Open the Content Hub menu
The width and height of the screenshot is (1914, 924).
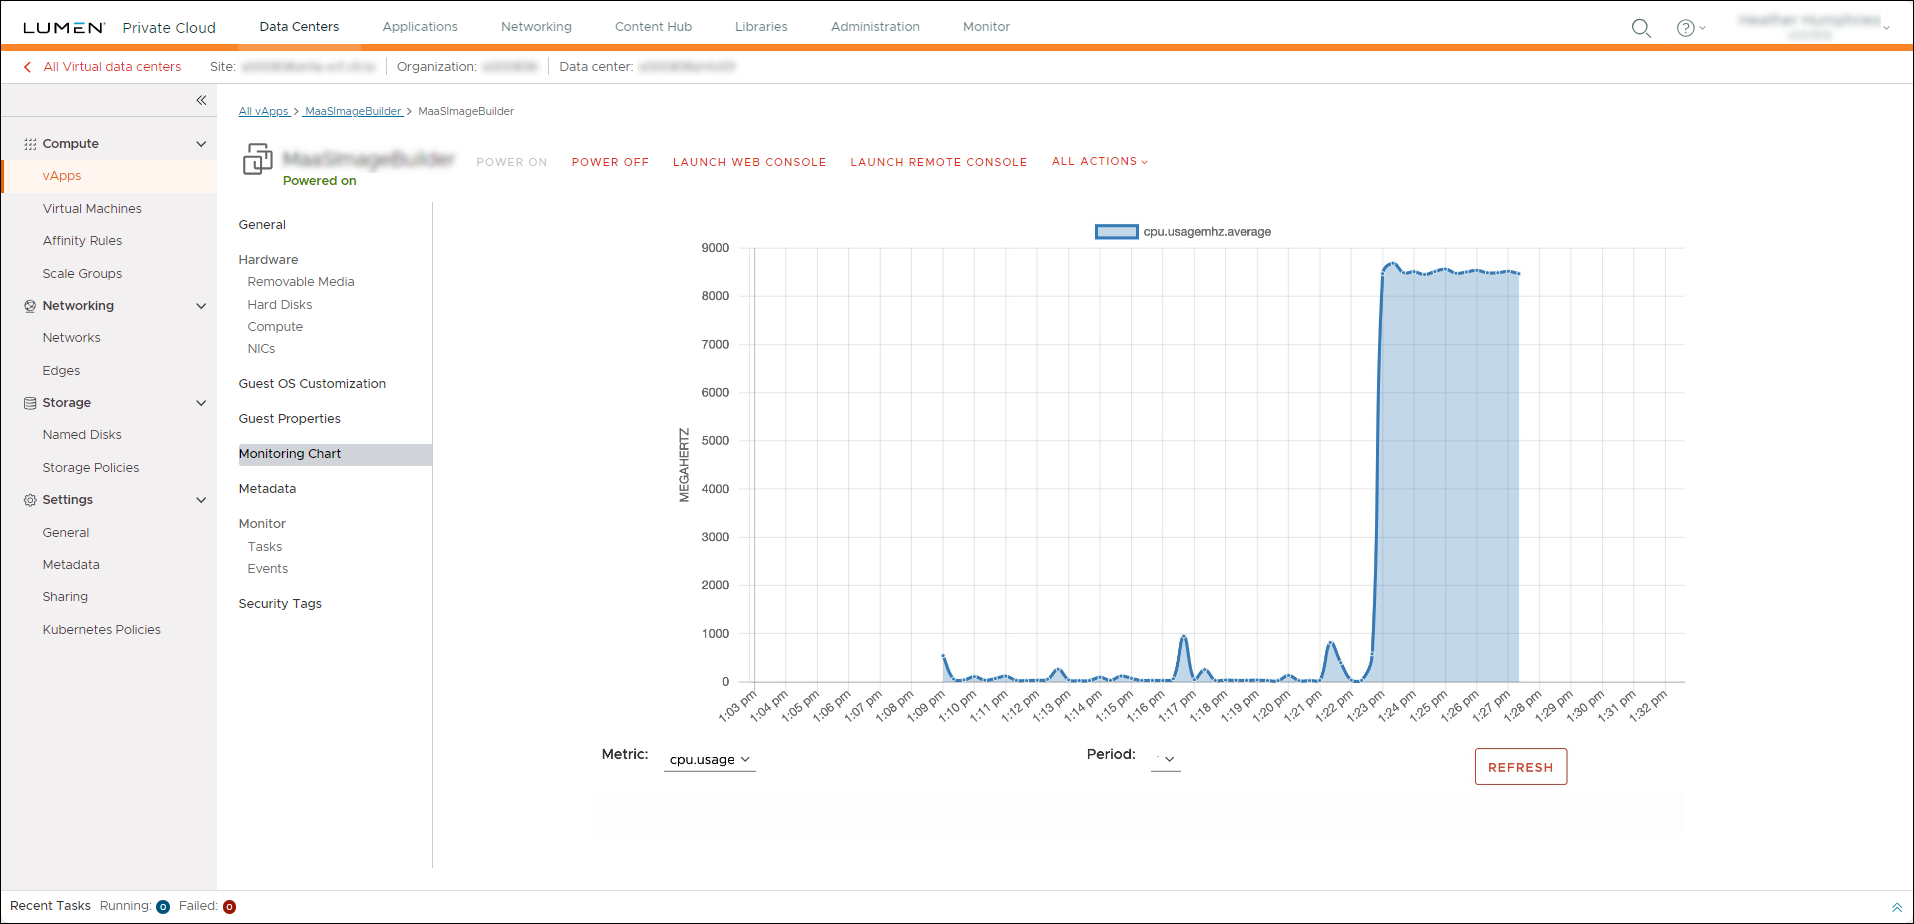point(652,26)
